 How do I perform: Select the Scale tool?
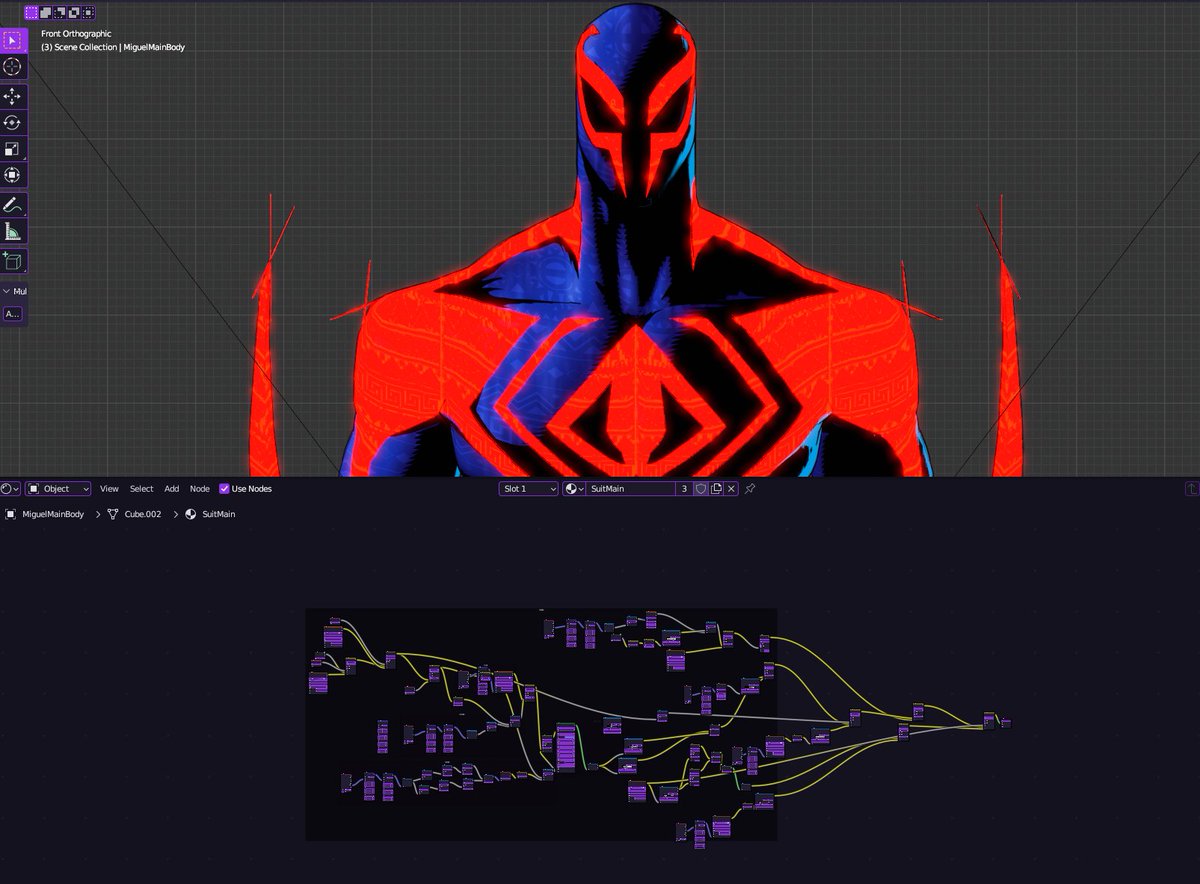(x=13, y=149)
